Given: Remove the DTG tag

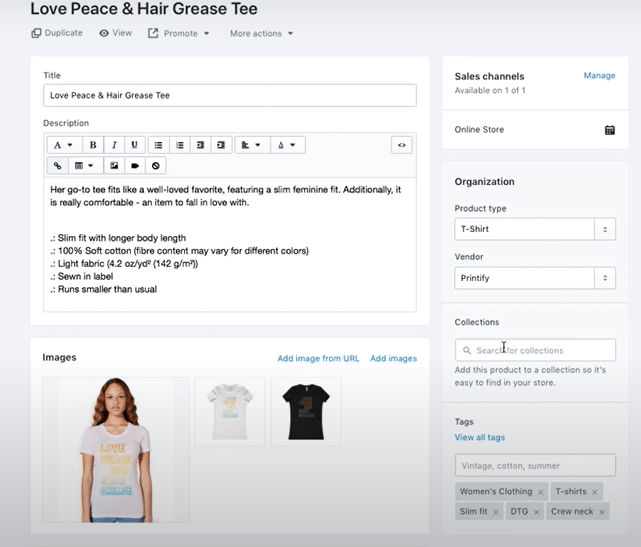Looking at the screenshot, I should (x=536, y=512).
